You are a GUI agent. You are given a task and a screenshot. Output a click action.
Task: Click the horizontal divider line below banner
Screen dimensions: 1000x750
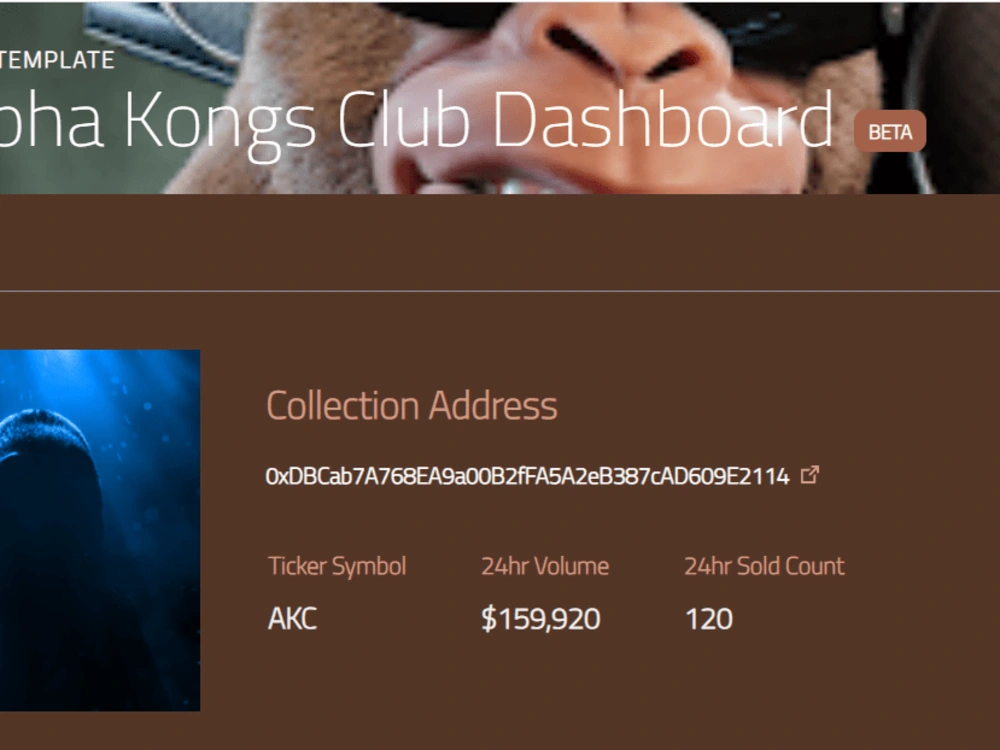(500, 291)
